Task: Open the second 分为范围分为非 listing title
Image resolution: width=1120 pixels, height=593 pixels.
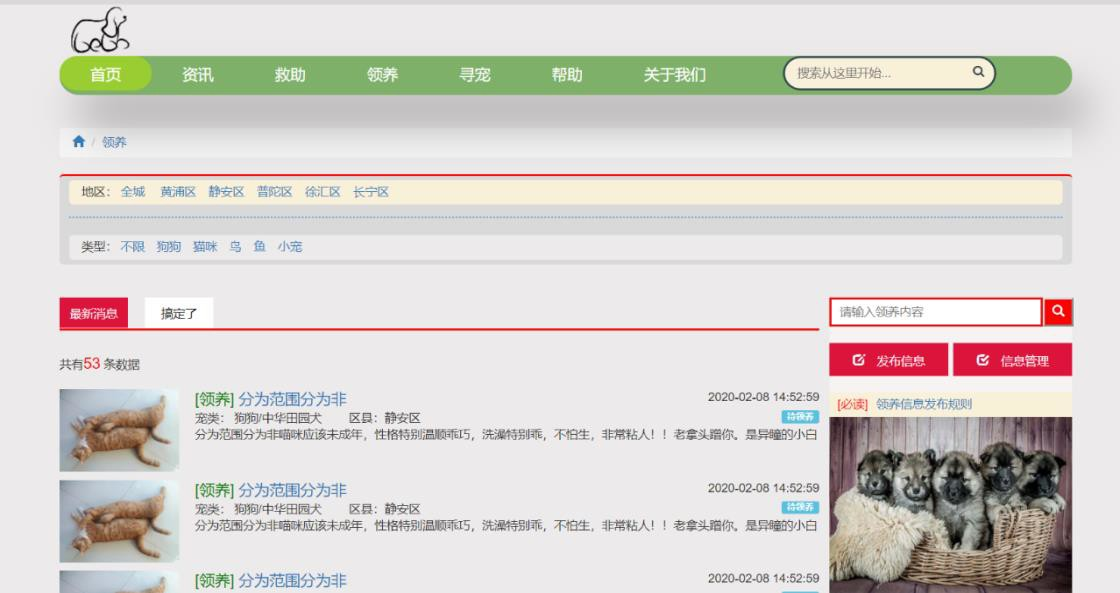Action: coord(292,490)
